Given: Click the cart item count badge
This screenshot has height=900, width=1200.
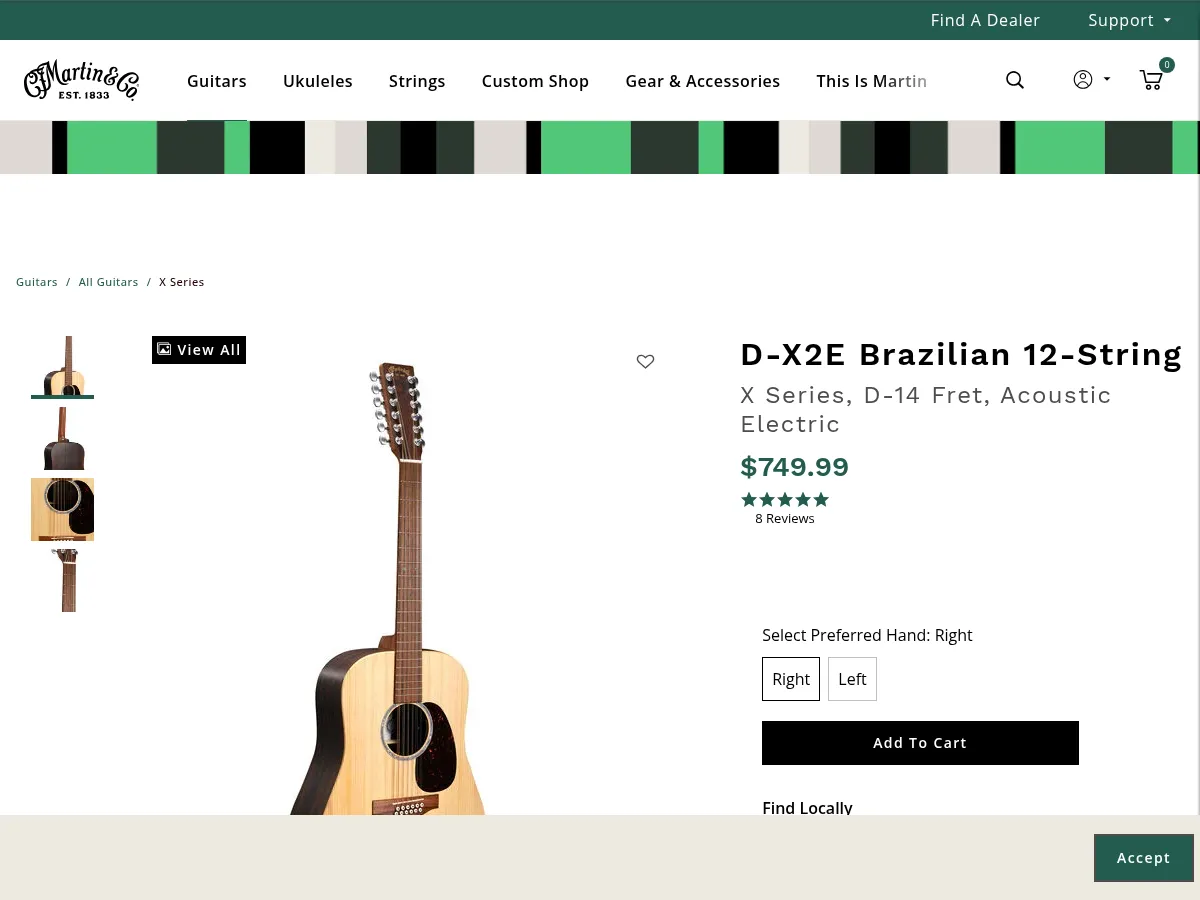Looking at the screenshot, I should (x=1166, y=64).
